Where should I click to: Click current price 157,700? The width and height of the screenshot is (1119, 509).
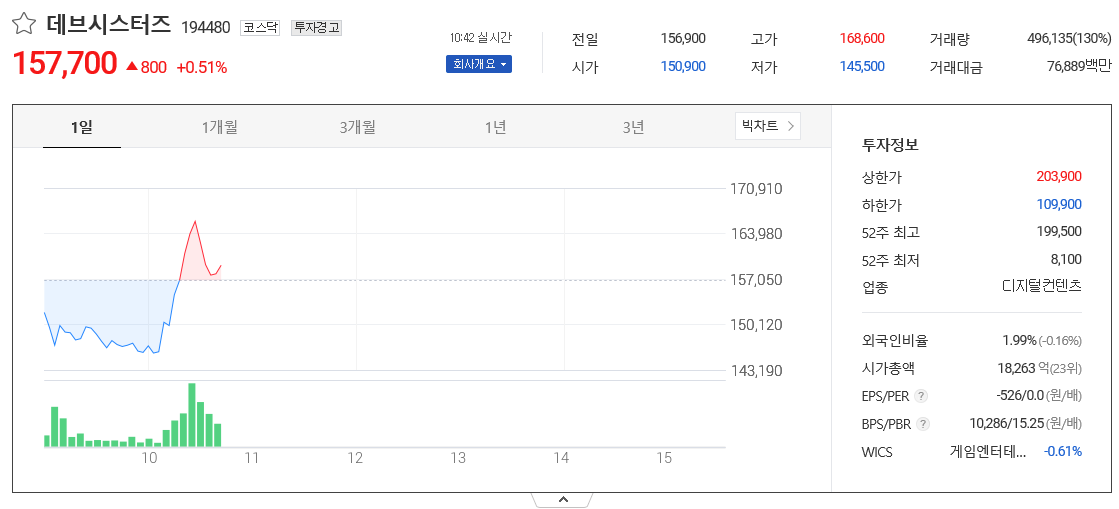point(65,64)
